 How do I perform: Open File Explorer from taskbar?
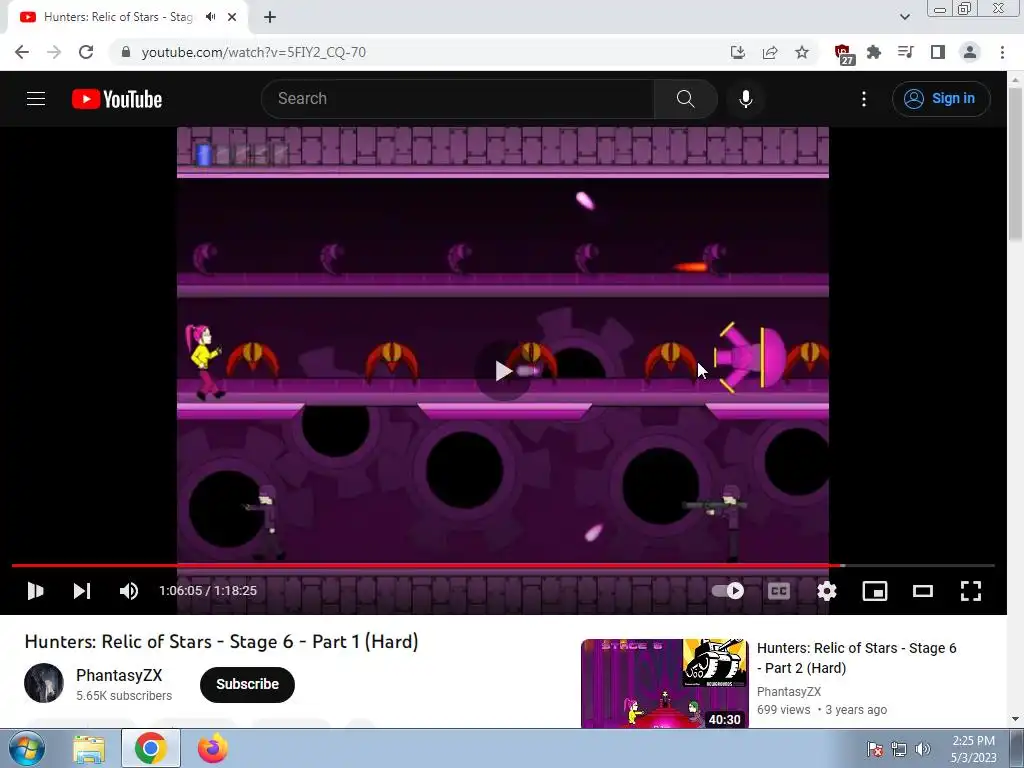(89, 749)
